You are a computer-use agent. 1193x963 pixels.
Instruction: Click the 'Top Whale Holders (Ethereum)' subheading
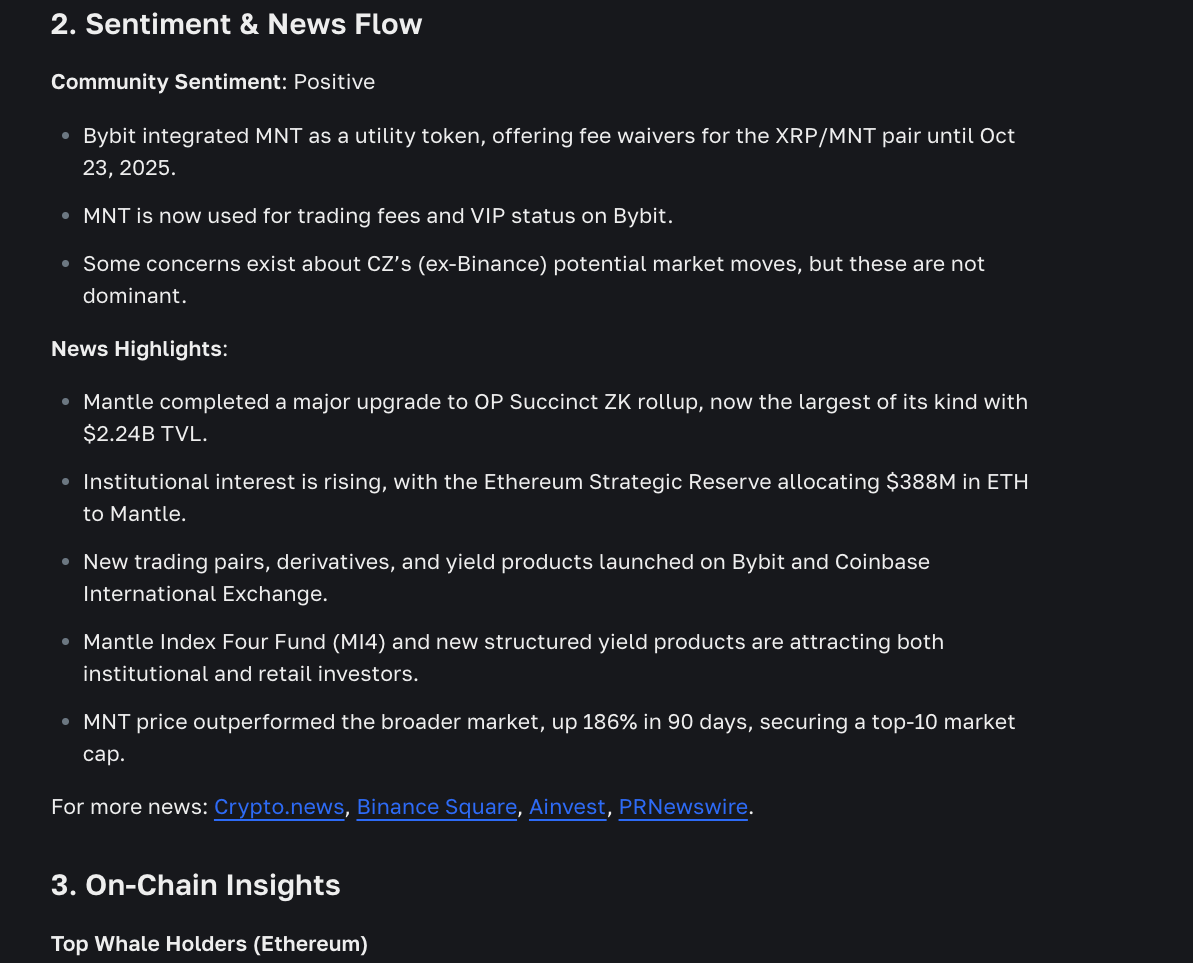click(x=209, y=943)
